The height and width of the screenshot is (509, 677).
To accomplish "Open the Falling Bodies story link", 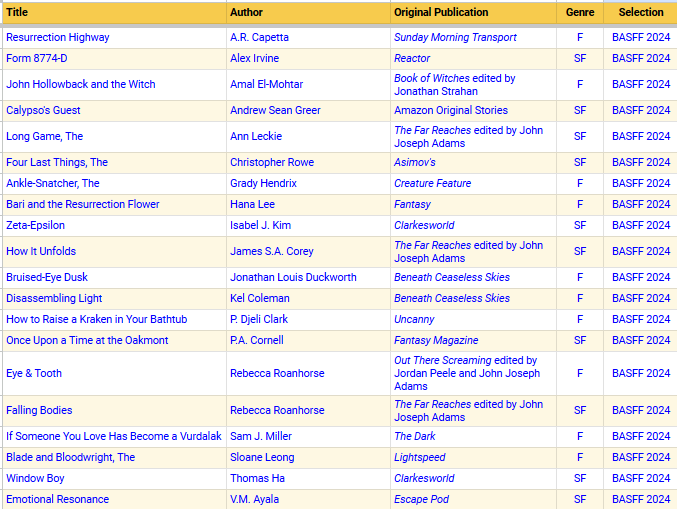I will click(39, 410).
